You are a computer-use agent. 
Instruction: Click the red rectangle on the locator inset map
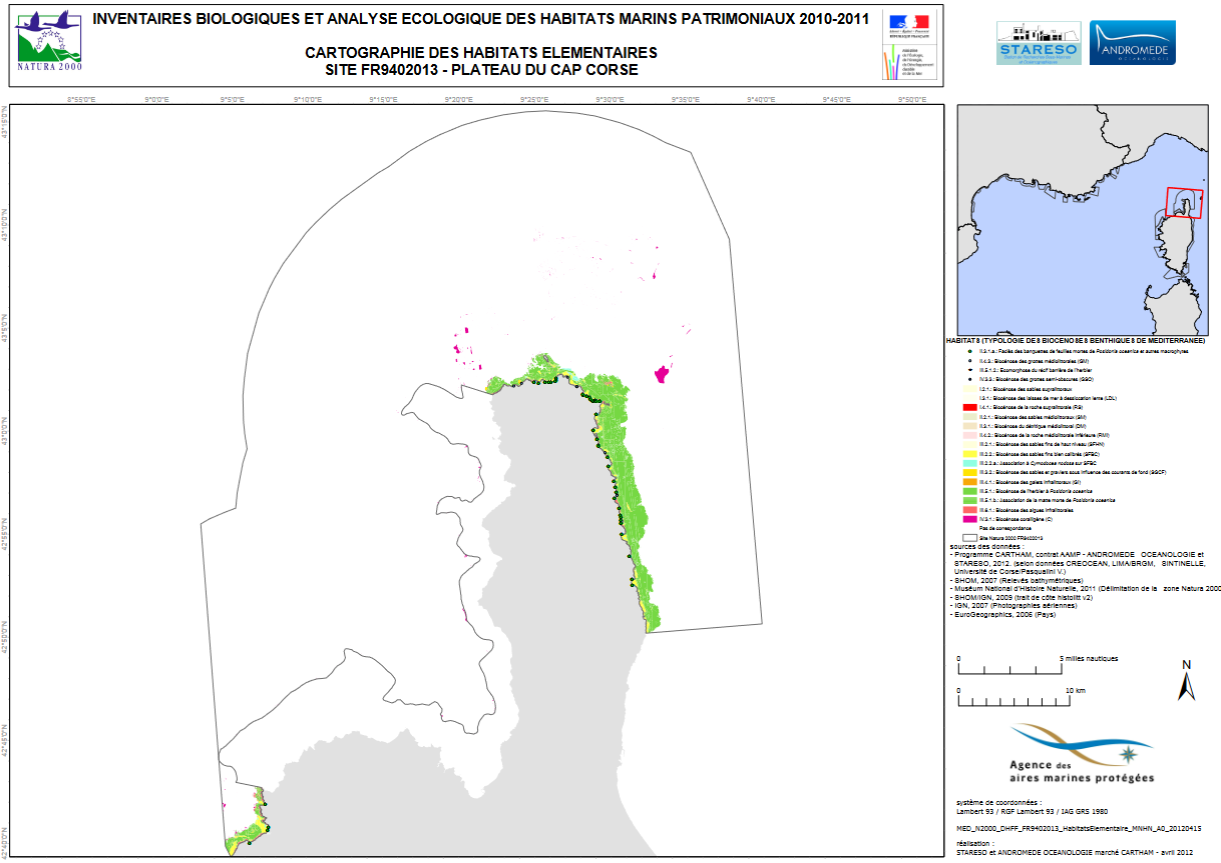click(1185, 203)
